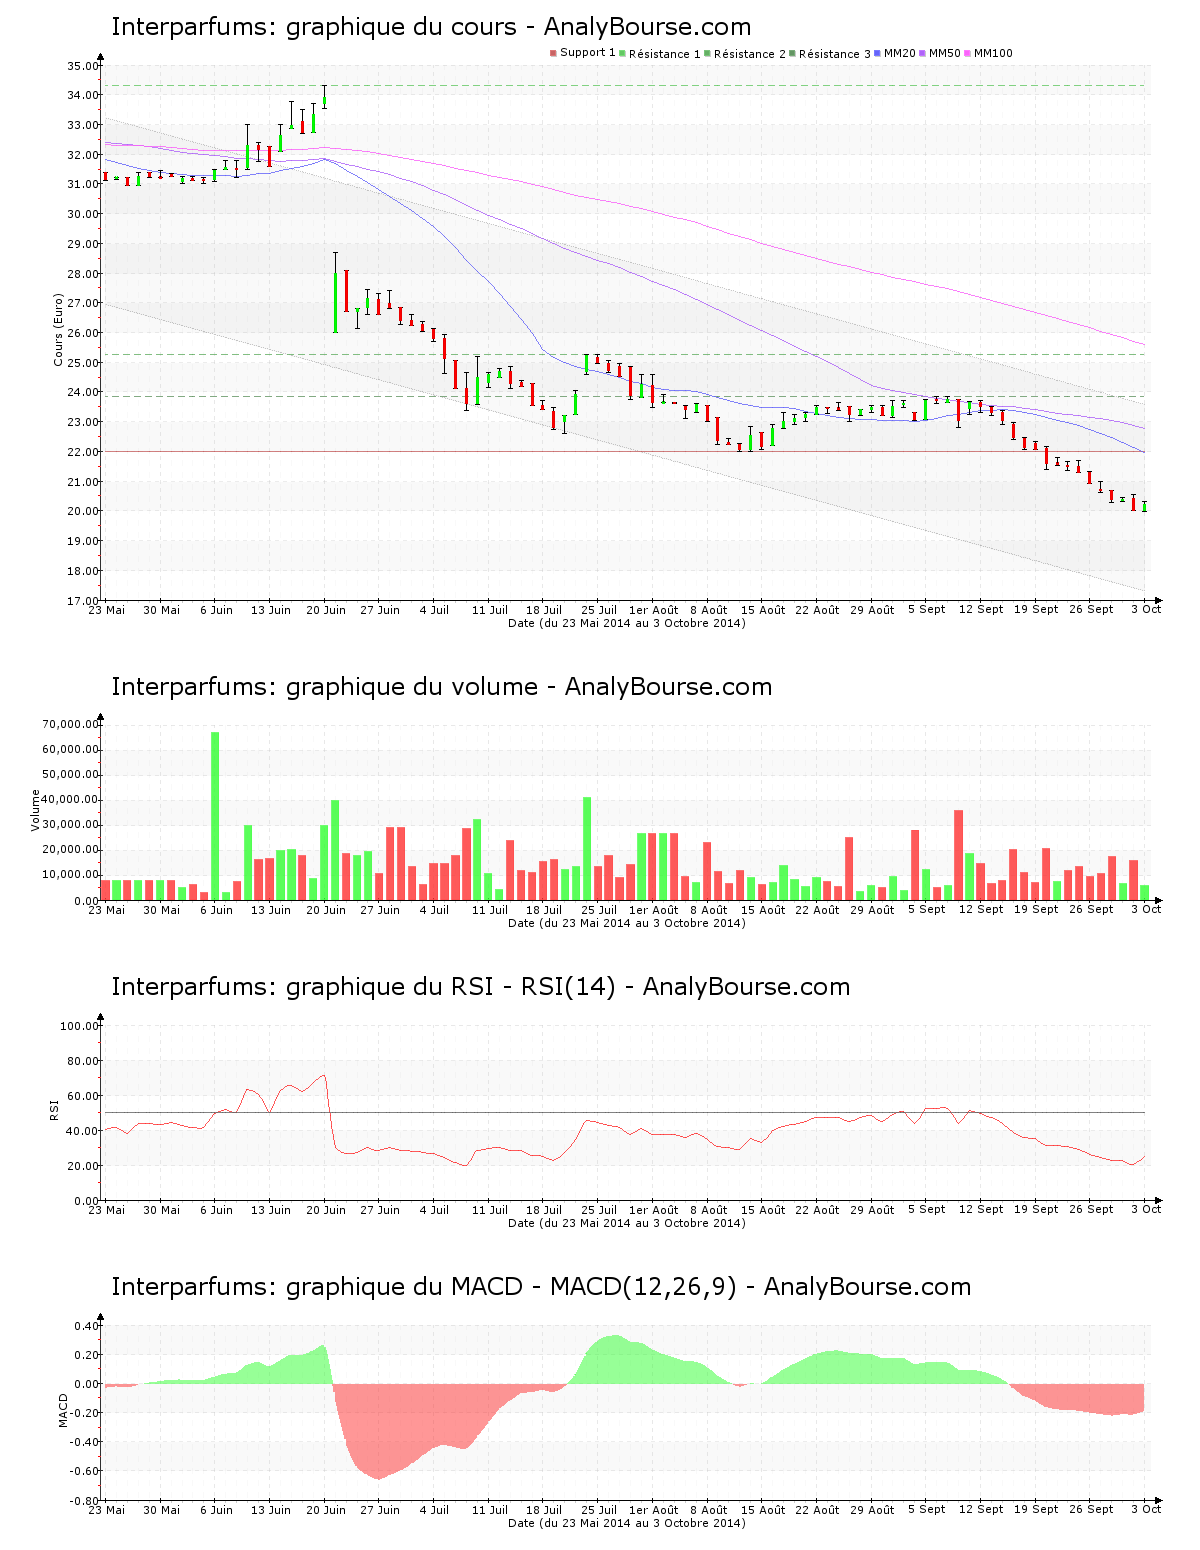Click the blue MM20 legend swatch
1200x1550 pixels.
click(878, 53)
